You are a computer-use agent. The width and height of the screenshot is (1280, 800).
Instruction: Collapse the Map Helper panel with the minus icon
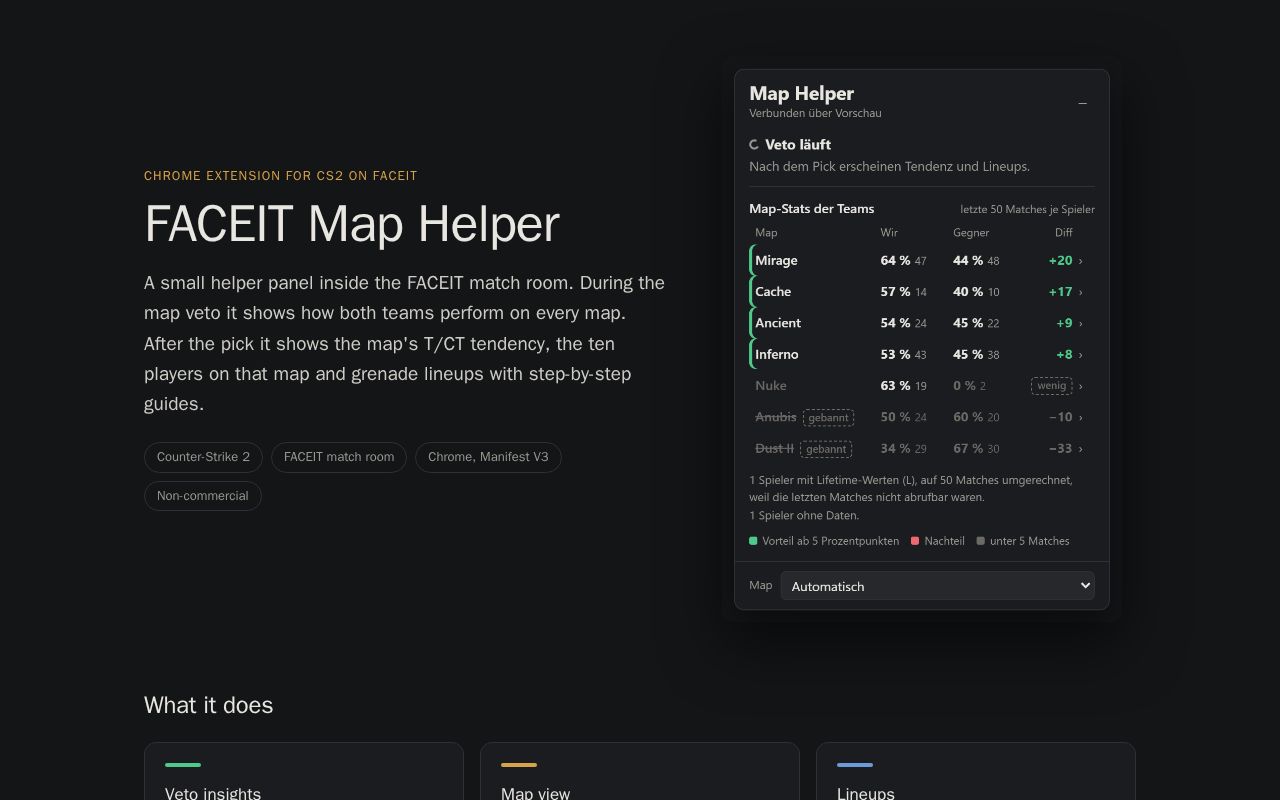click(1082, 103)
